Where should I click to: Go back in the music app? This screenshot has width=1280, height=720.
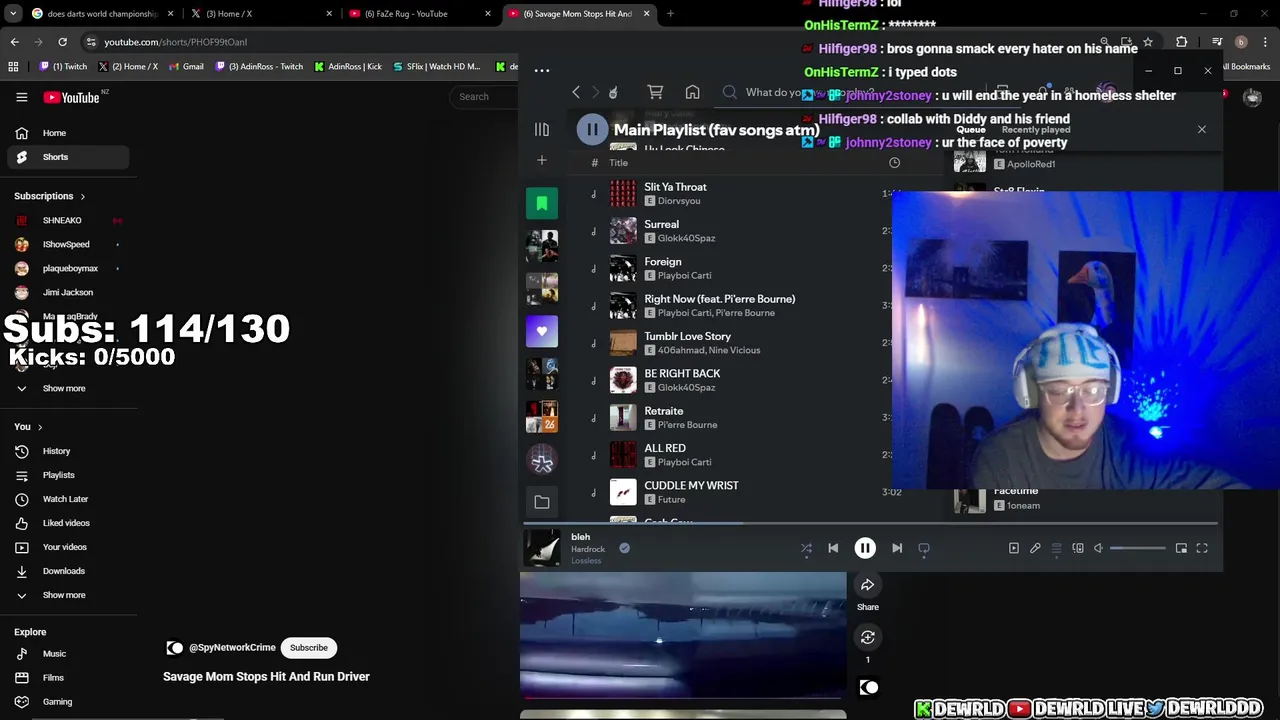(x=576, y=92)
